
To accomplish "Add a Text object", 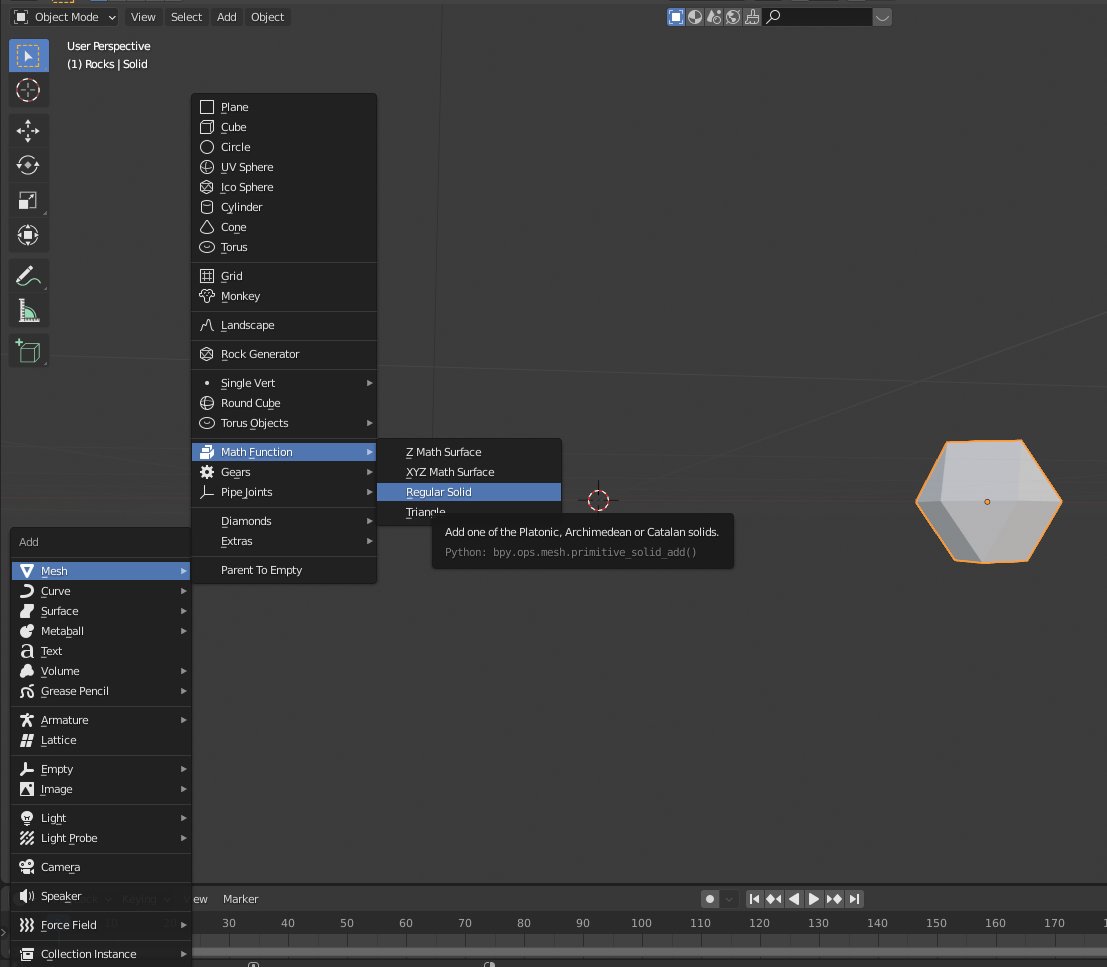I will point(101,651).
